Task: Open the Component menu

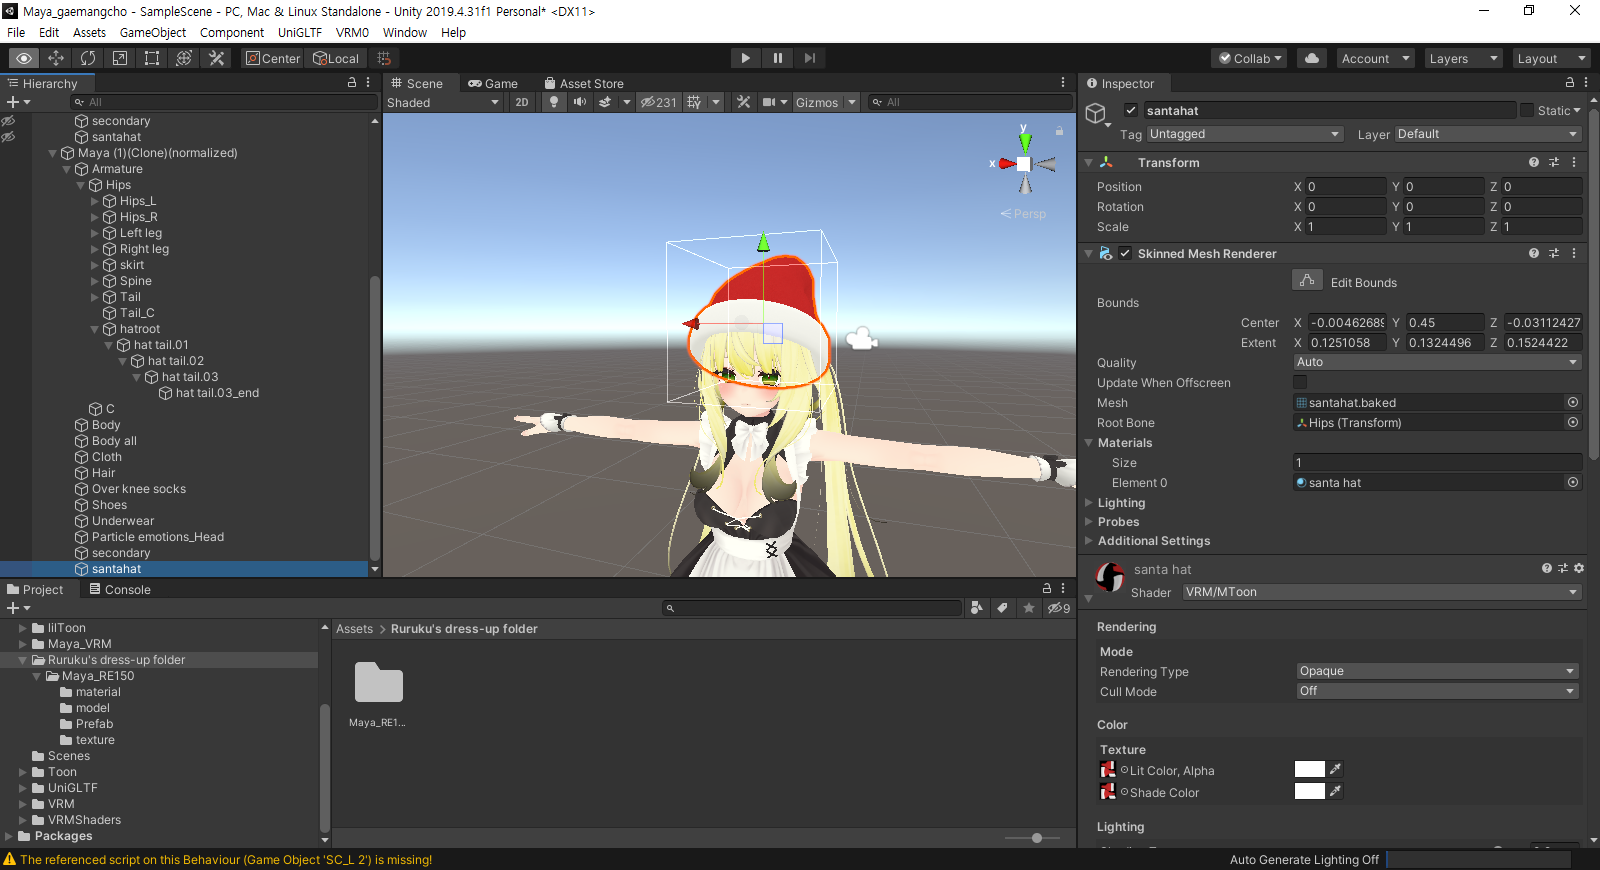Action: [x=231, y=32]
